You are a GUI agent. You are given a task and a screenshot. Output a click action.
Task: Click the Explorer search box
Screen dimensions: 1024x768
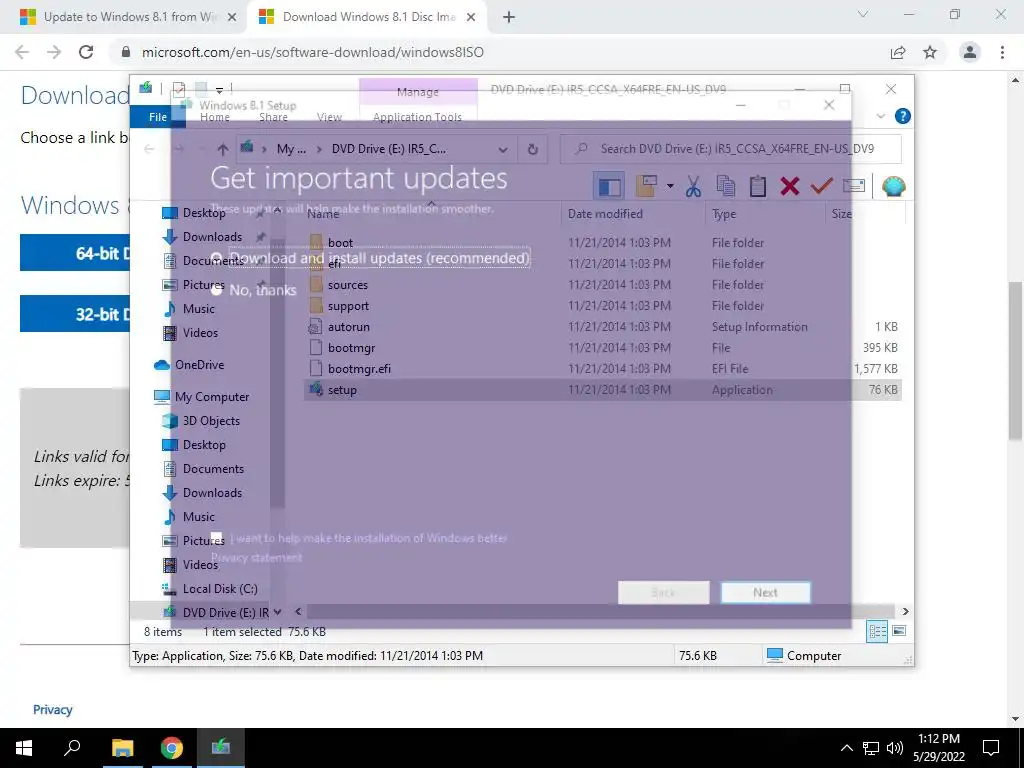[x=731, y=149]
